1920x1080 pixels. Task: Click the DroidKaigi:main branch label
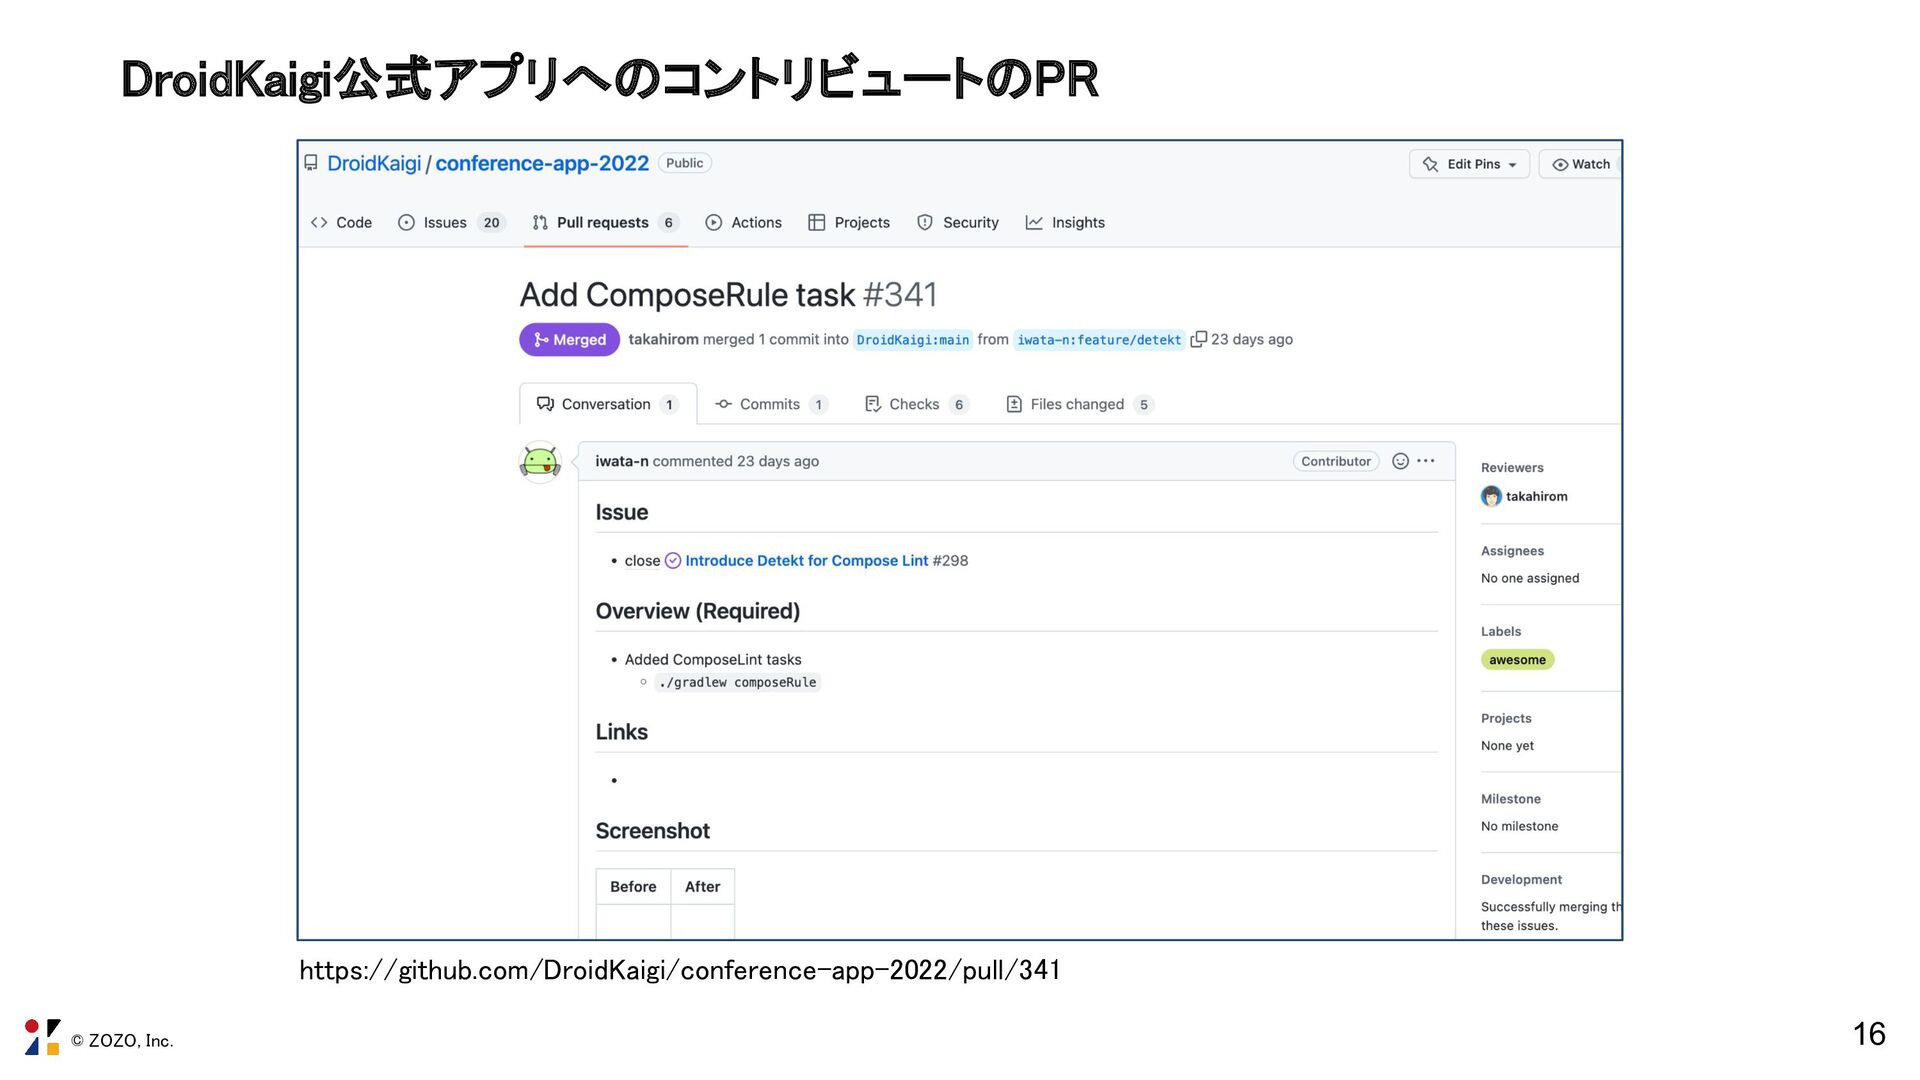tap(912, 340)
